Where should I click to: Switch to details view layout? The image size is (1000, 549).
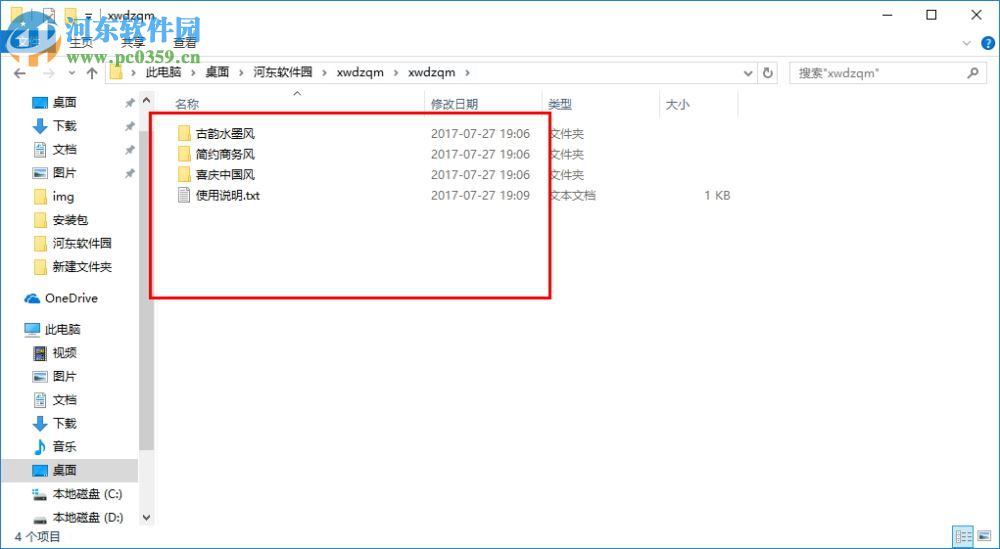click(x=964, y=536)
